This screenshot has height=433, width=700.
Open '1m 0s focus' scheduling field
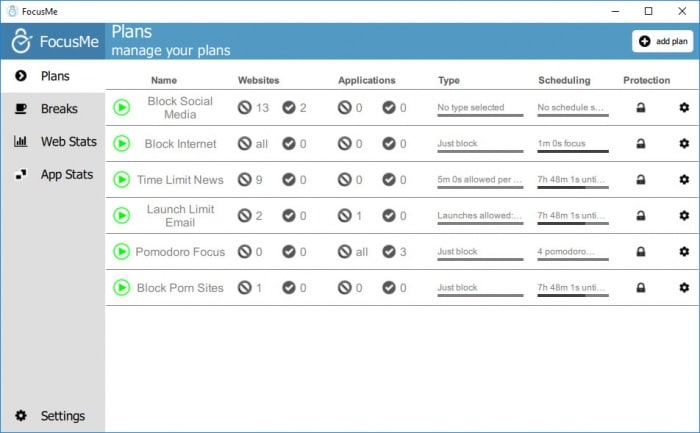pyautogui.click(x=573, y=145)
